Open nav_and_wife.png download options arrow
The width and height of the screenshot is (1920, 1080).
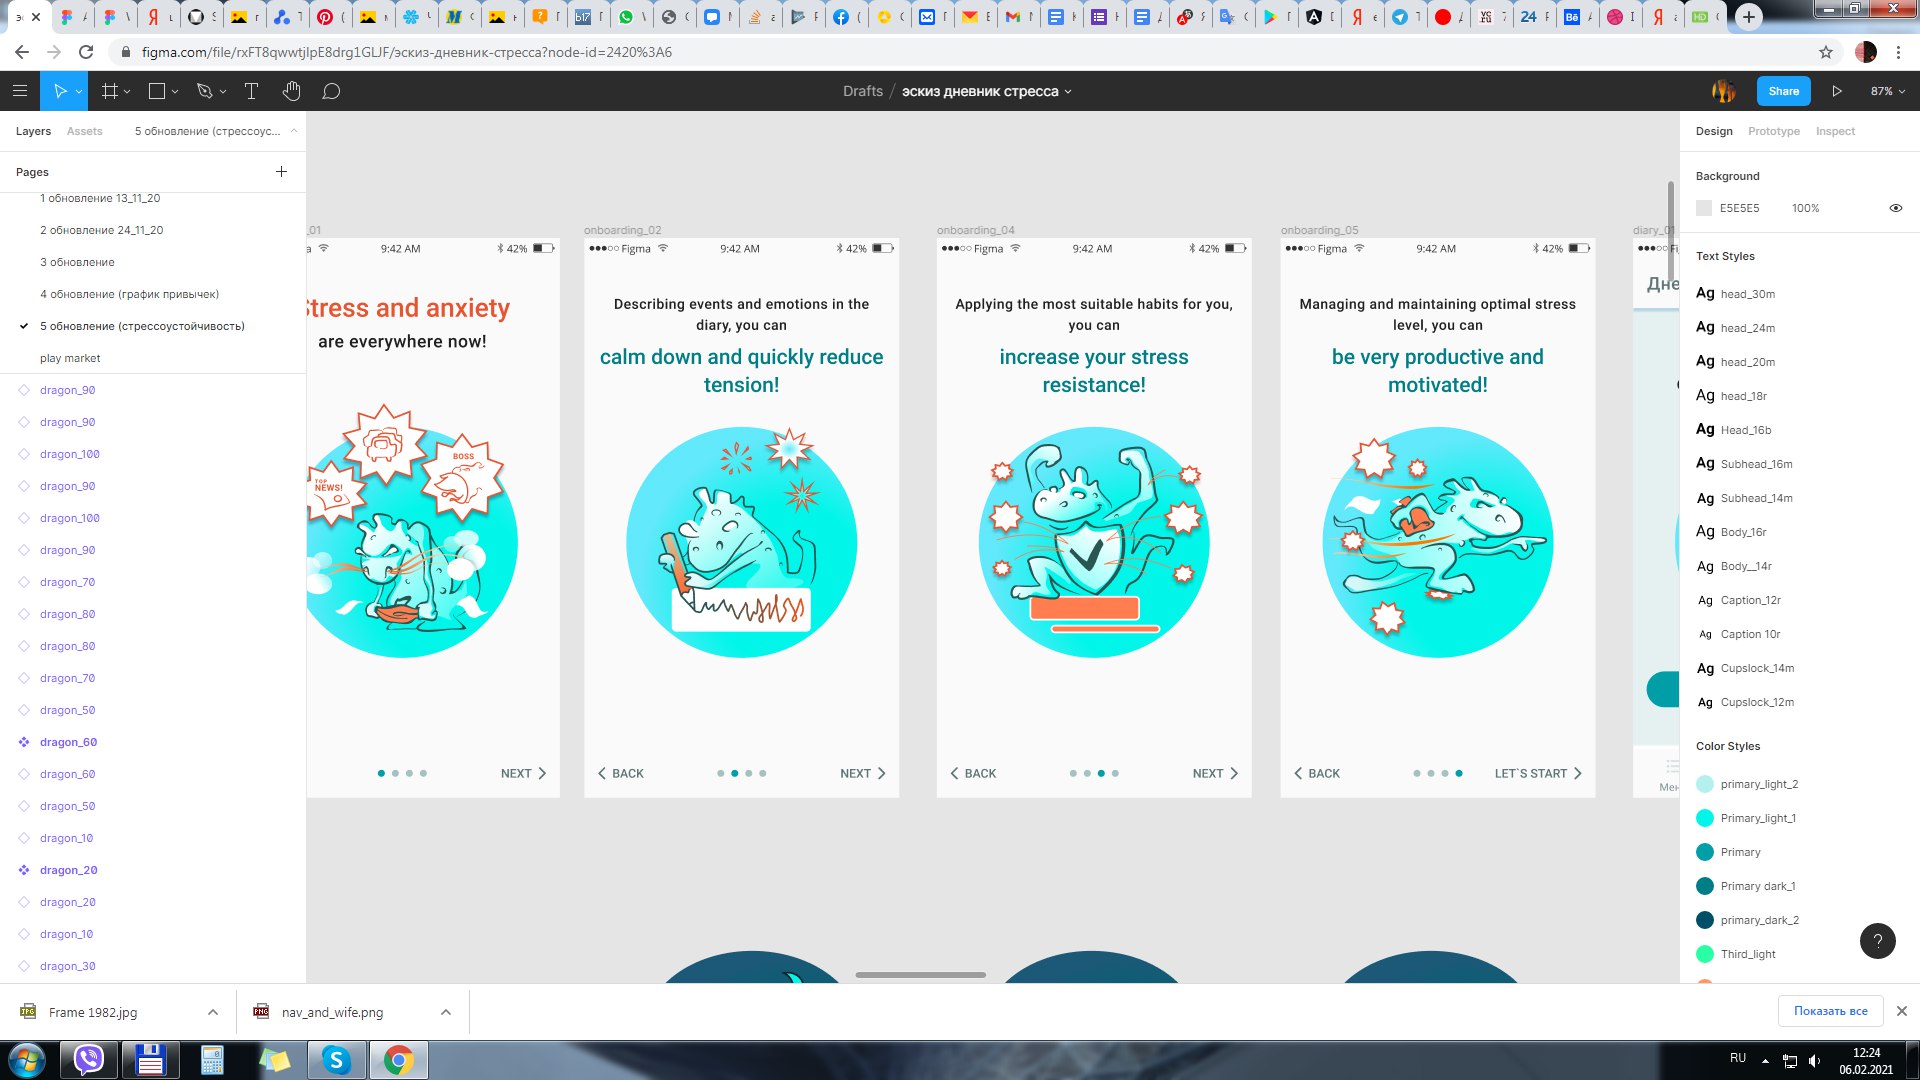pyautogui.click(x=446, y=1012)
